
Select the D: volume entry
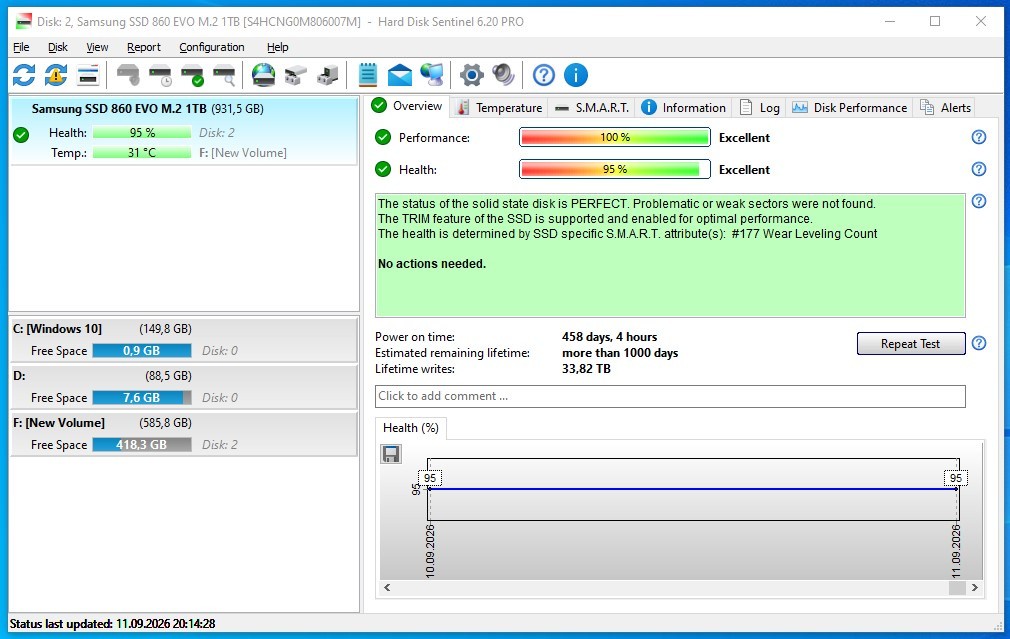[184, 386]
